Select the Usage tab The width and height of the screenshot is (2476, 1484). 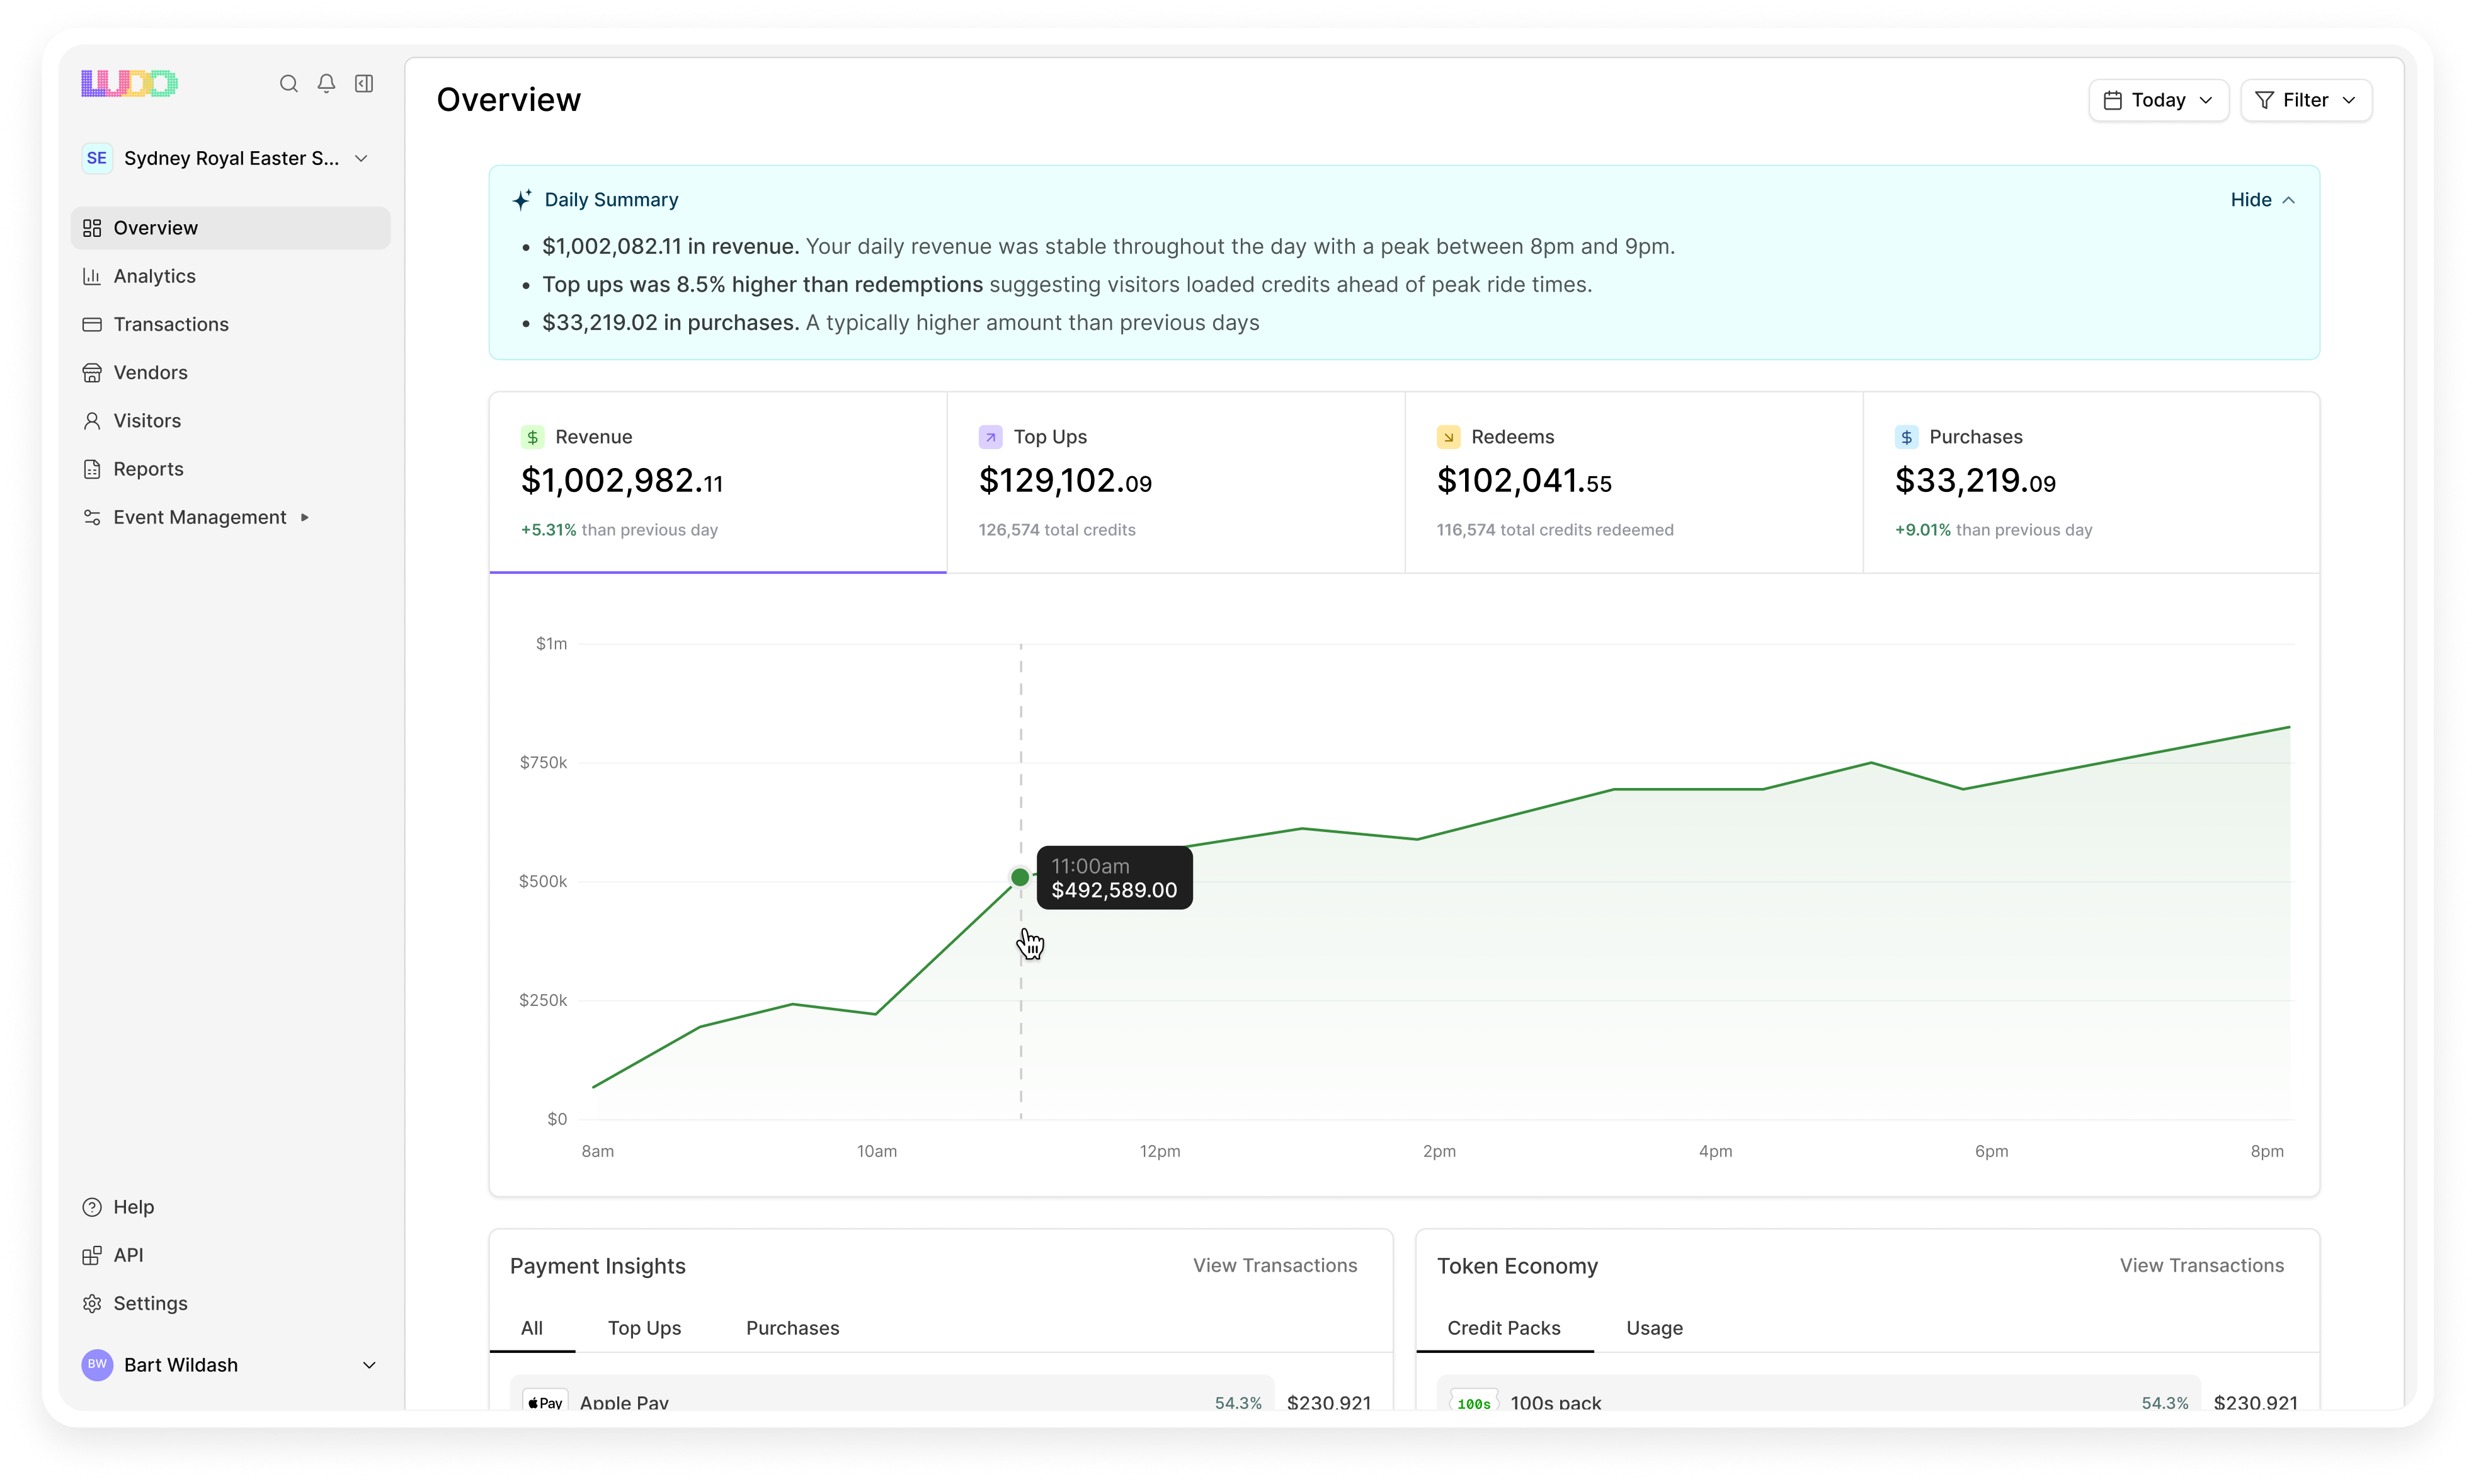[1654, 1328]
